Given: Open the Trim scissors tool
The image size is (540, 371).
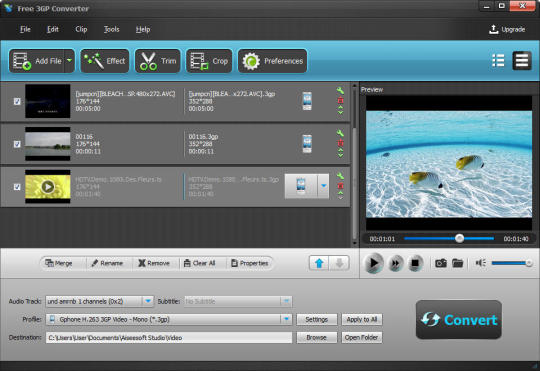Looking at the screenshot, I should 158,61.
